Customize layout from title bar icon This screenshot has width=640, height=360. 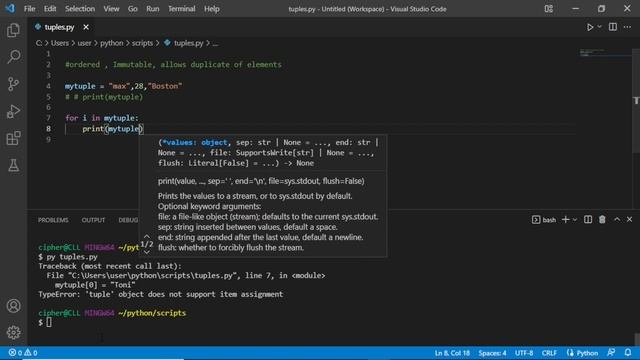click(x=549, y=9)
